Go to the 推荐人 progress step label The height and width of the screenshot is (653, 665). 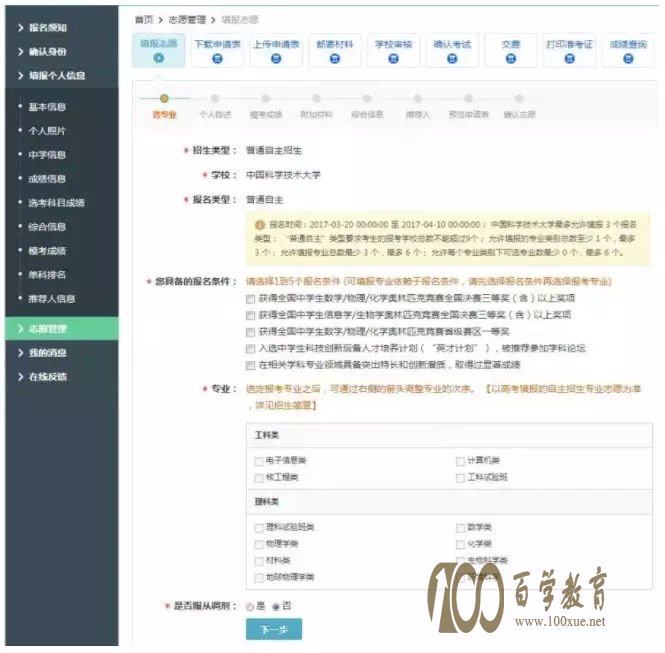point(418,114)
